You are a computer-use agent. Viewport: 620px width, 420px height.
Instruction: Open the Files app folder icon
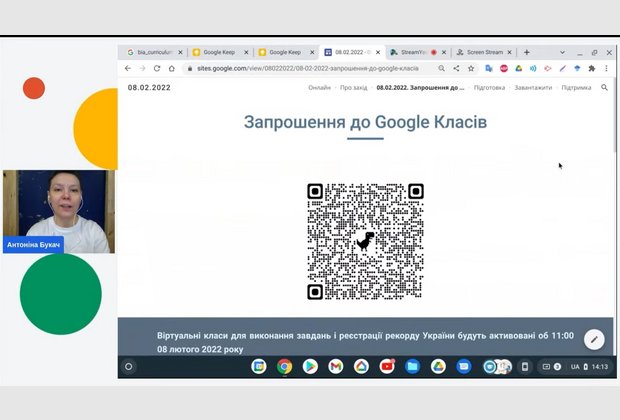(413, 367)
